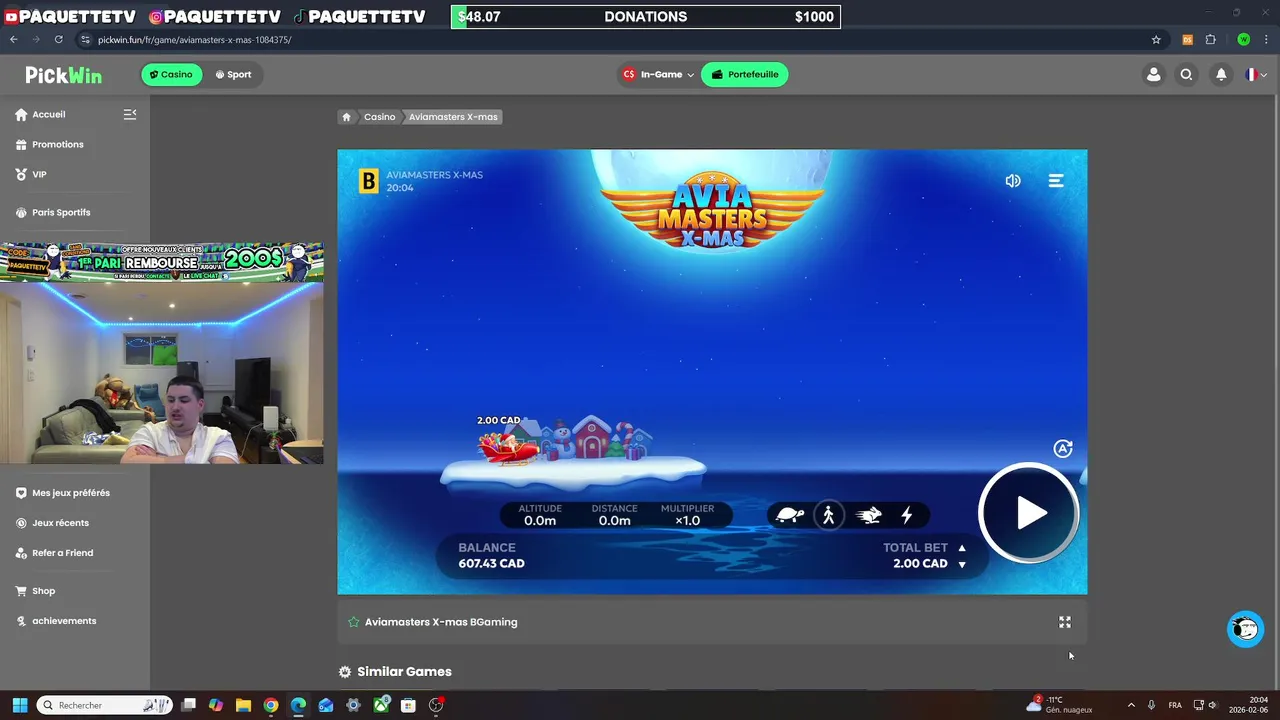Click the browser address bar
The width and height of the screenshot is (1280, 720).
click(x=620, y=40)
